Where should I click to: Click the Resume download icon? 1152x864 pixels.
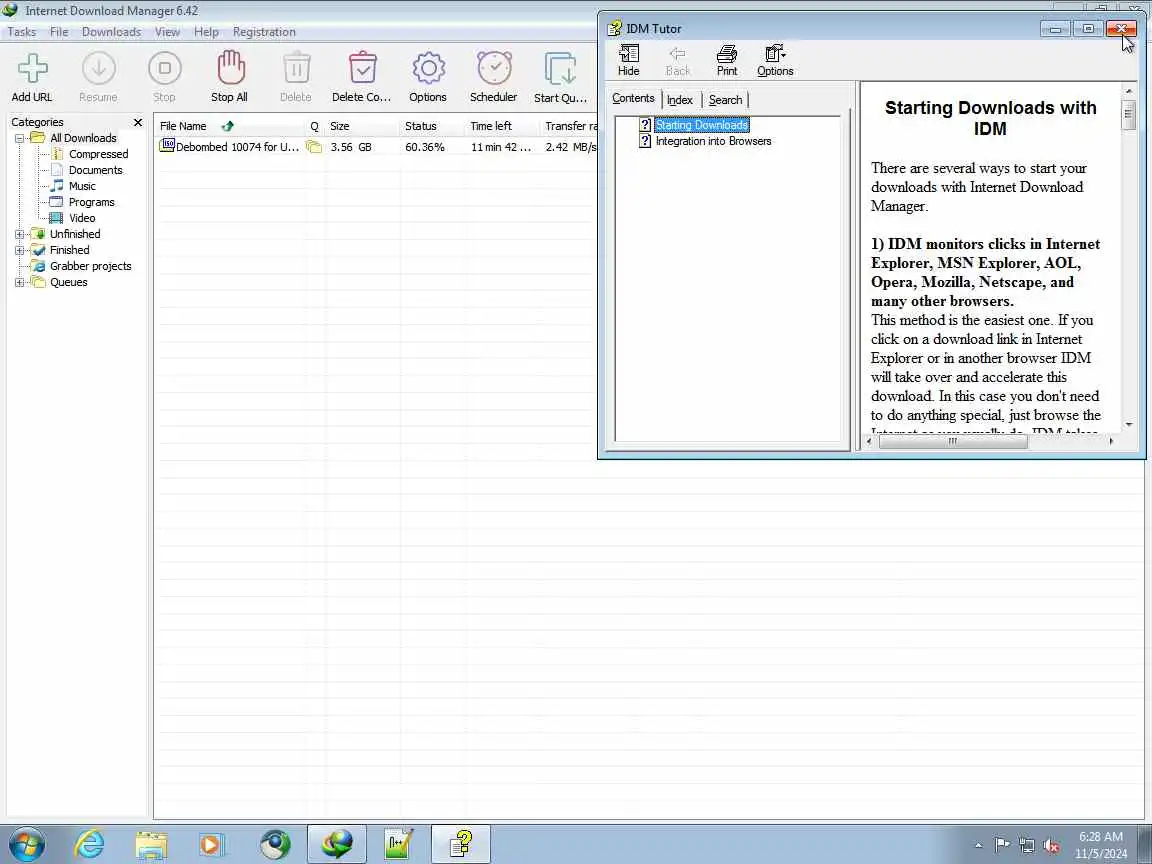coord(98,76)
